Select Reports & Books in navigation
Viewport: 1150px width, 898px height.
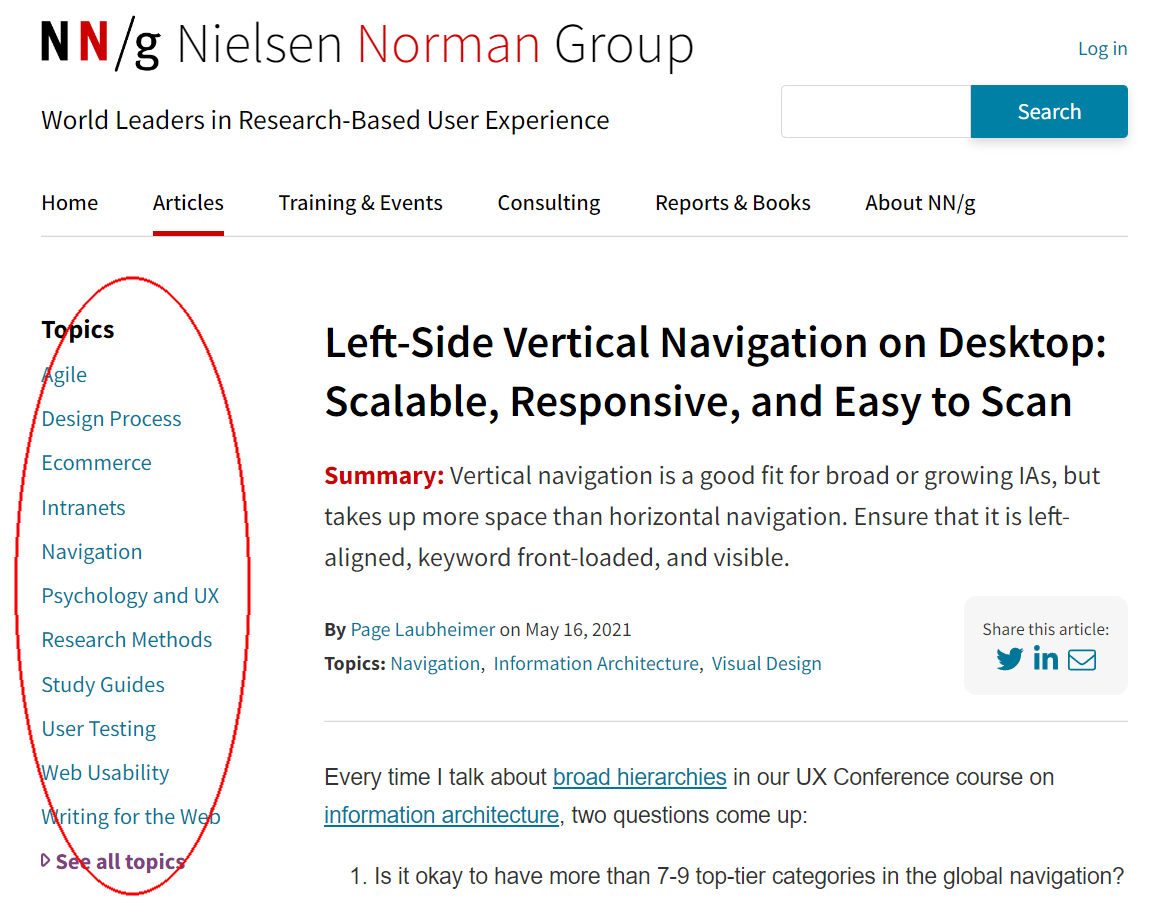point(733,203)
